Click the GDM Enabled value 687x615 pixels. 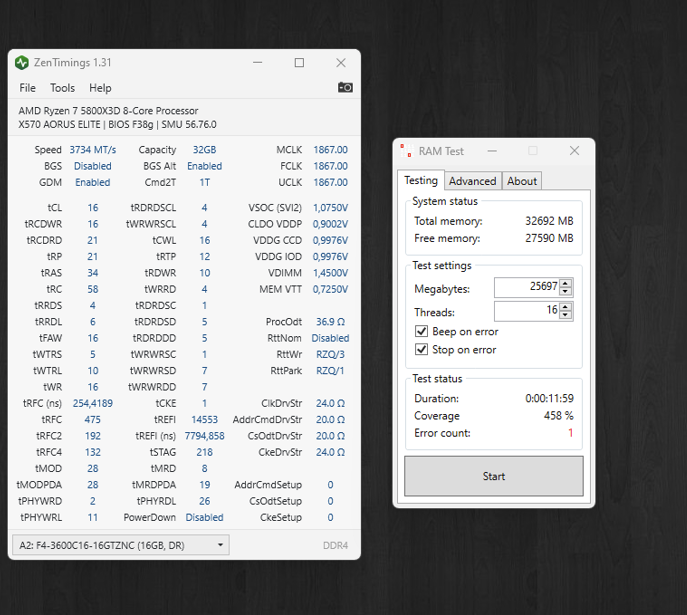(x=92, y=182)
